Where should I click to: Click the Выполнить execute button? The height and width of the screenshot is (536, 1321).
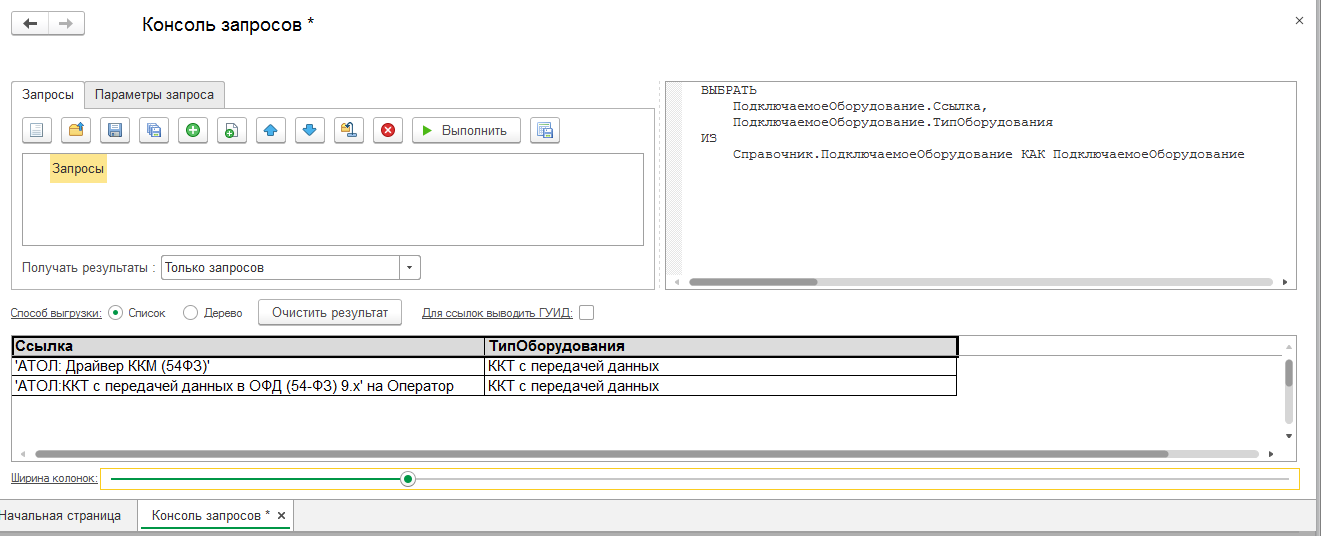[466, 130]
